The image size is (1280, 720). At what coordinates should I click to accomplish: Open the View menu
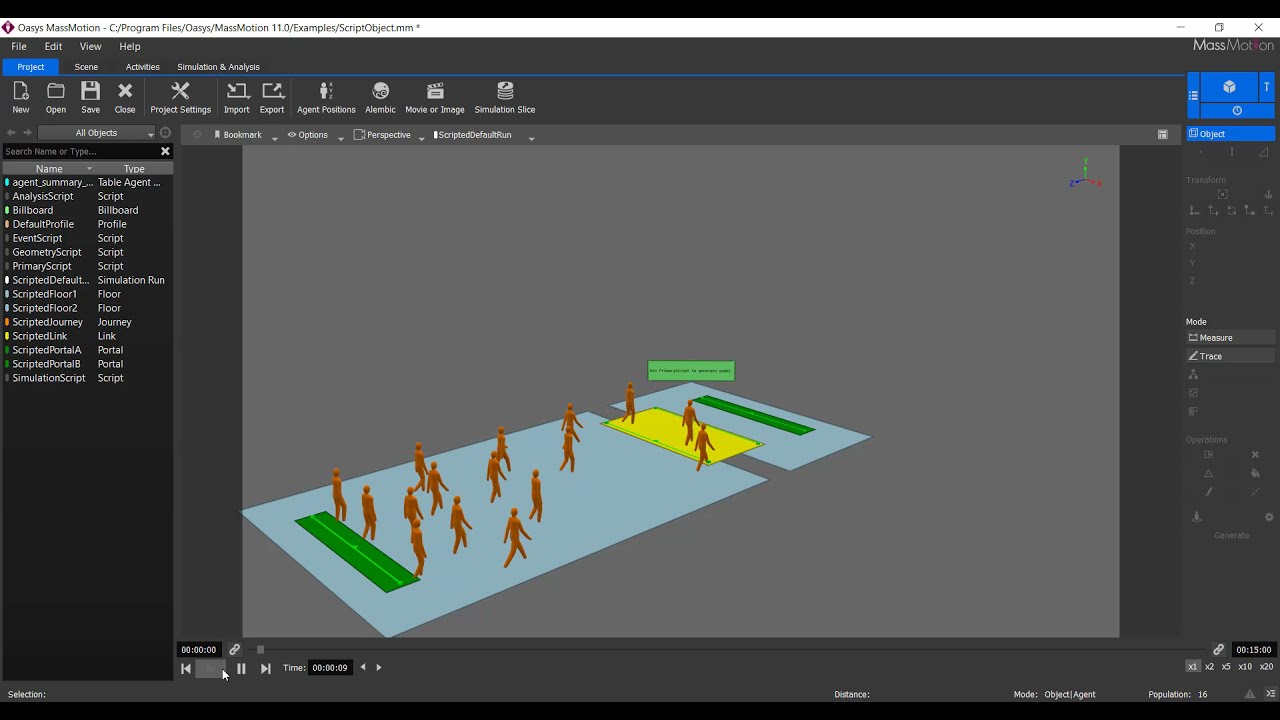click(x=90, y=46)
